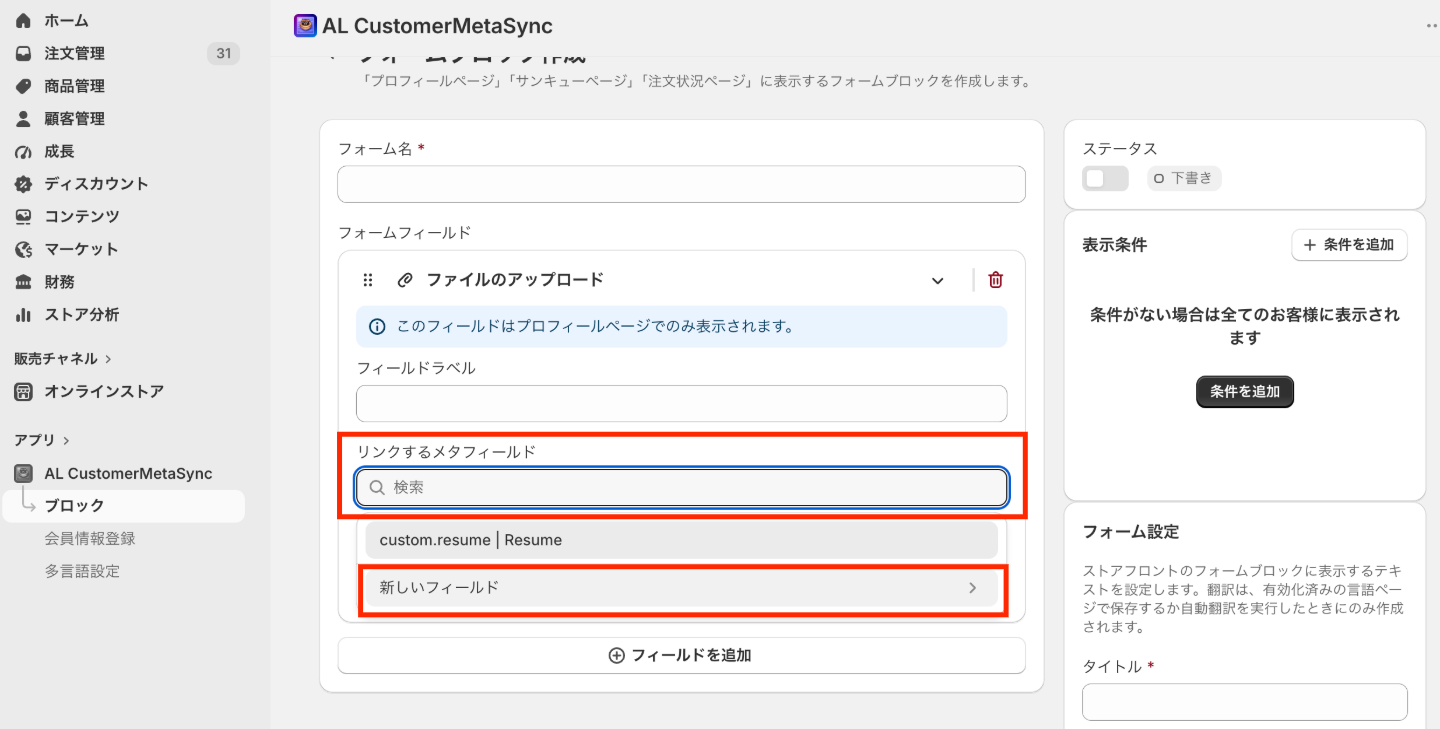Expand the 新しいフィールド option
Image resolution: width=1440 pixels, height=729 pixels.
[682, 588]
